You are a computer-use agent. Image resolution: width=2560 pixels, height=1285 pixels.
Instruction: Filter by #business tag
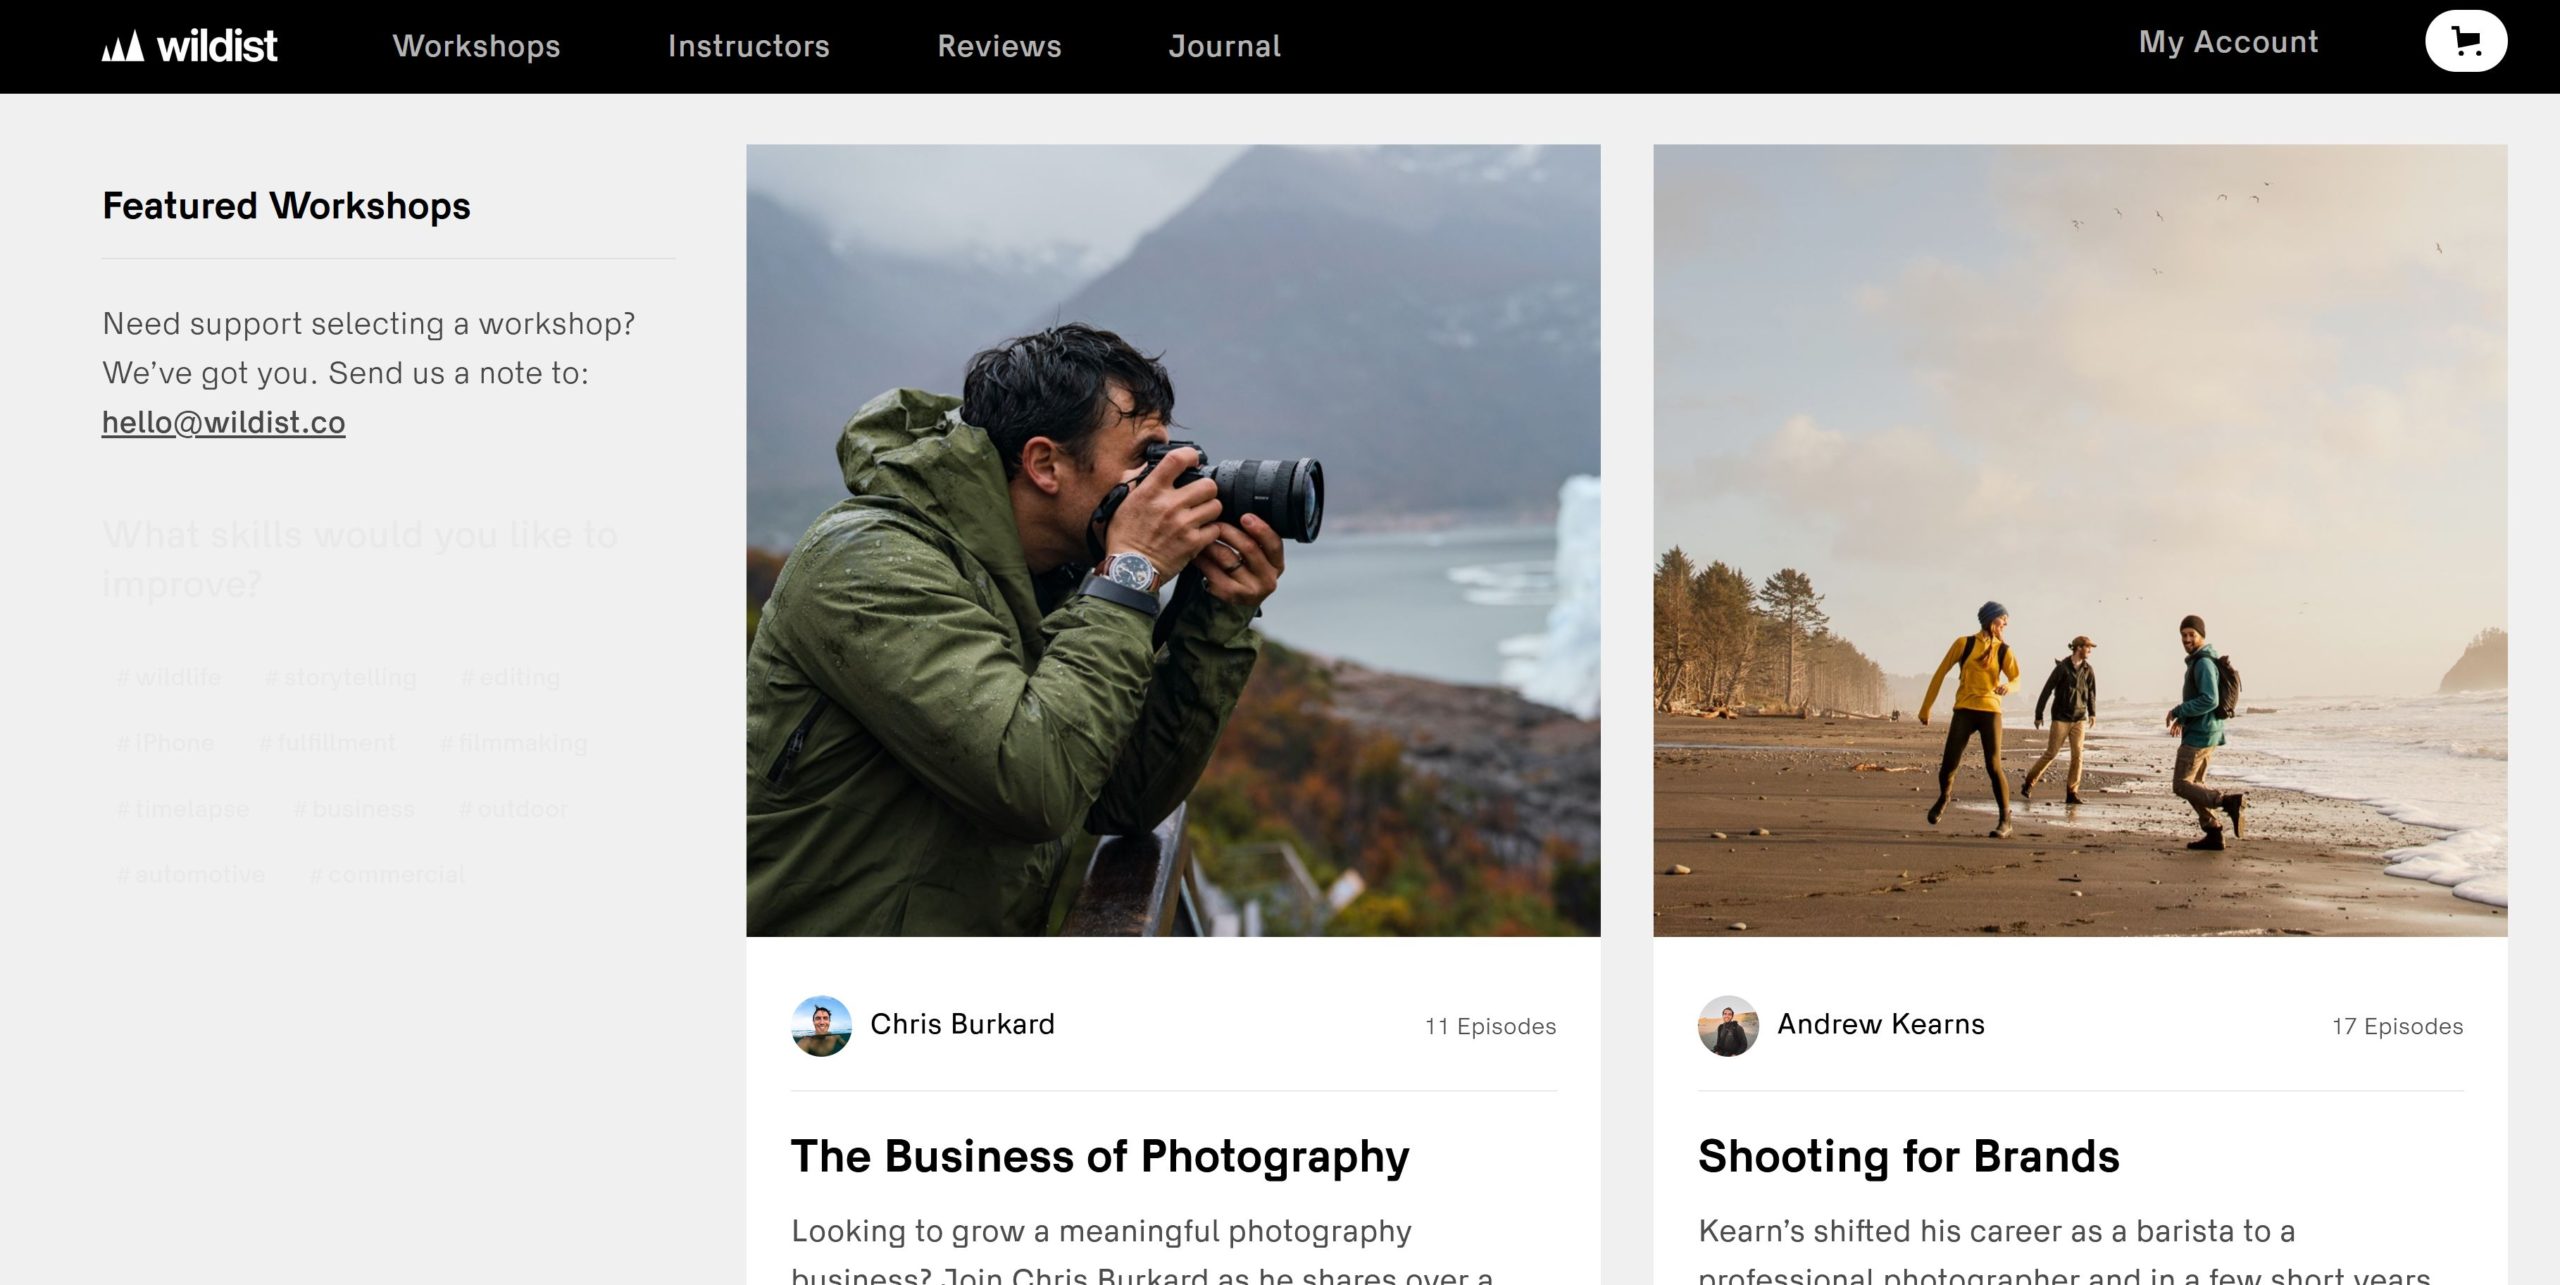[353, 809]
